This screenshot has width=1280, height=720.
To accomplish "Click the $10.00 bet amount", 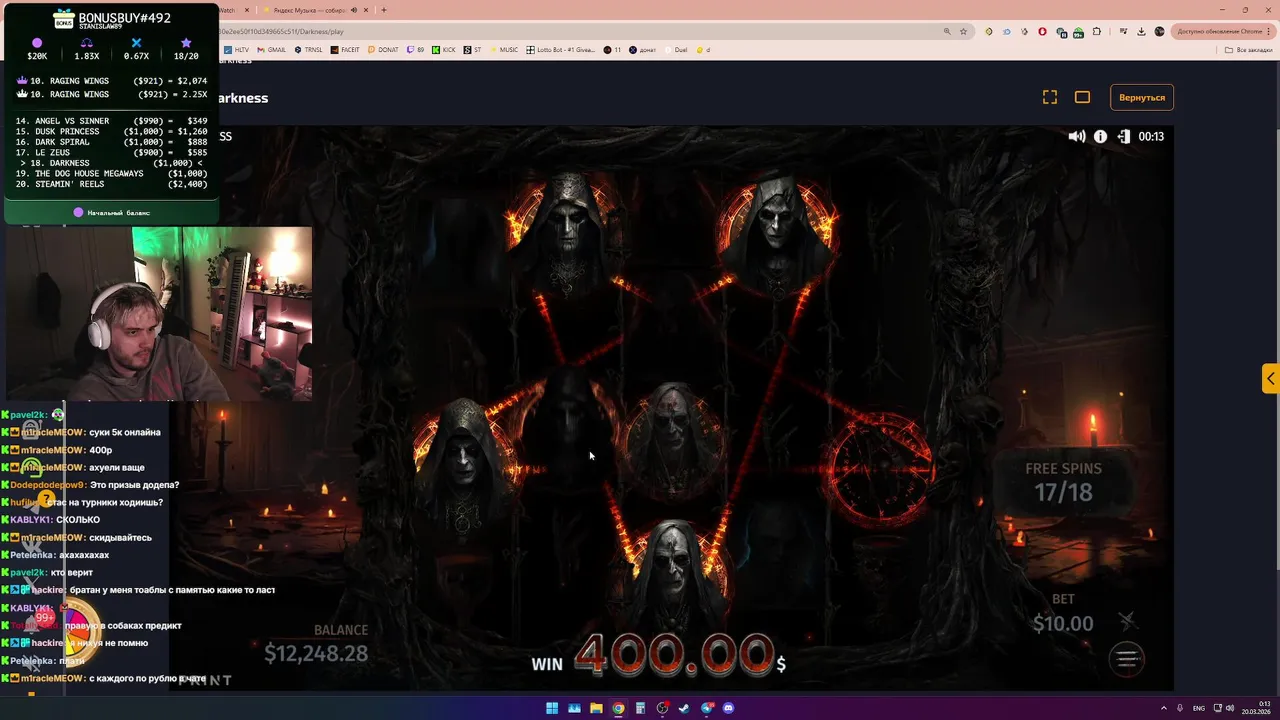I will (x=1063, y=623).
